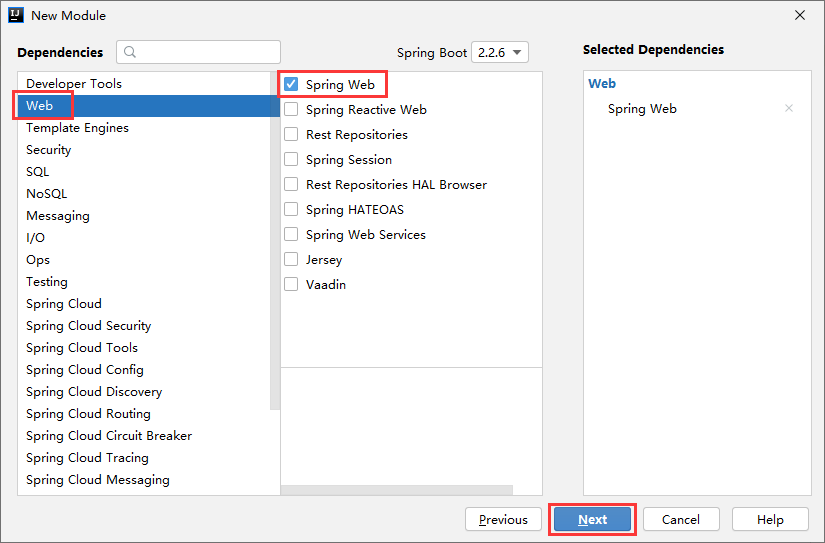The width and height of the screenshot is (825, 543).
Task: Go back with the Previous button
Action: [x=503, y=519]
